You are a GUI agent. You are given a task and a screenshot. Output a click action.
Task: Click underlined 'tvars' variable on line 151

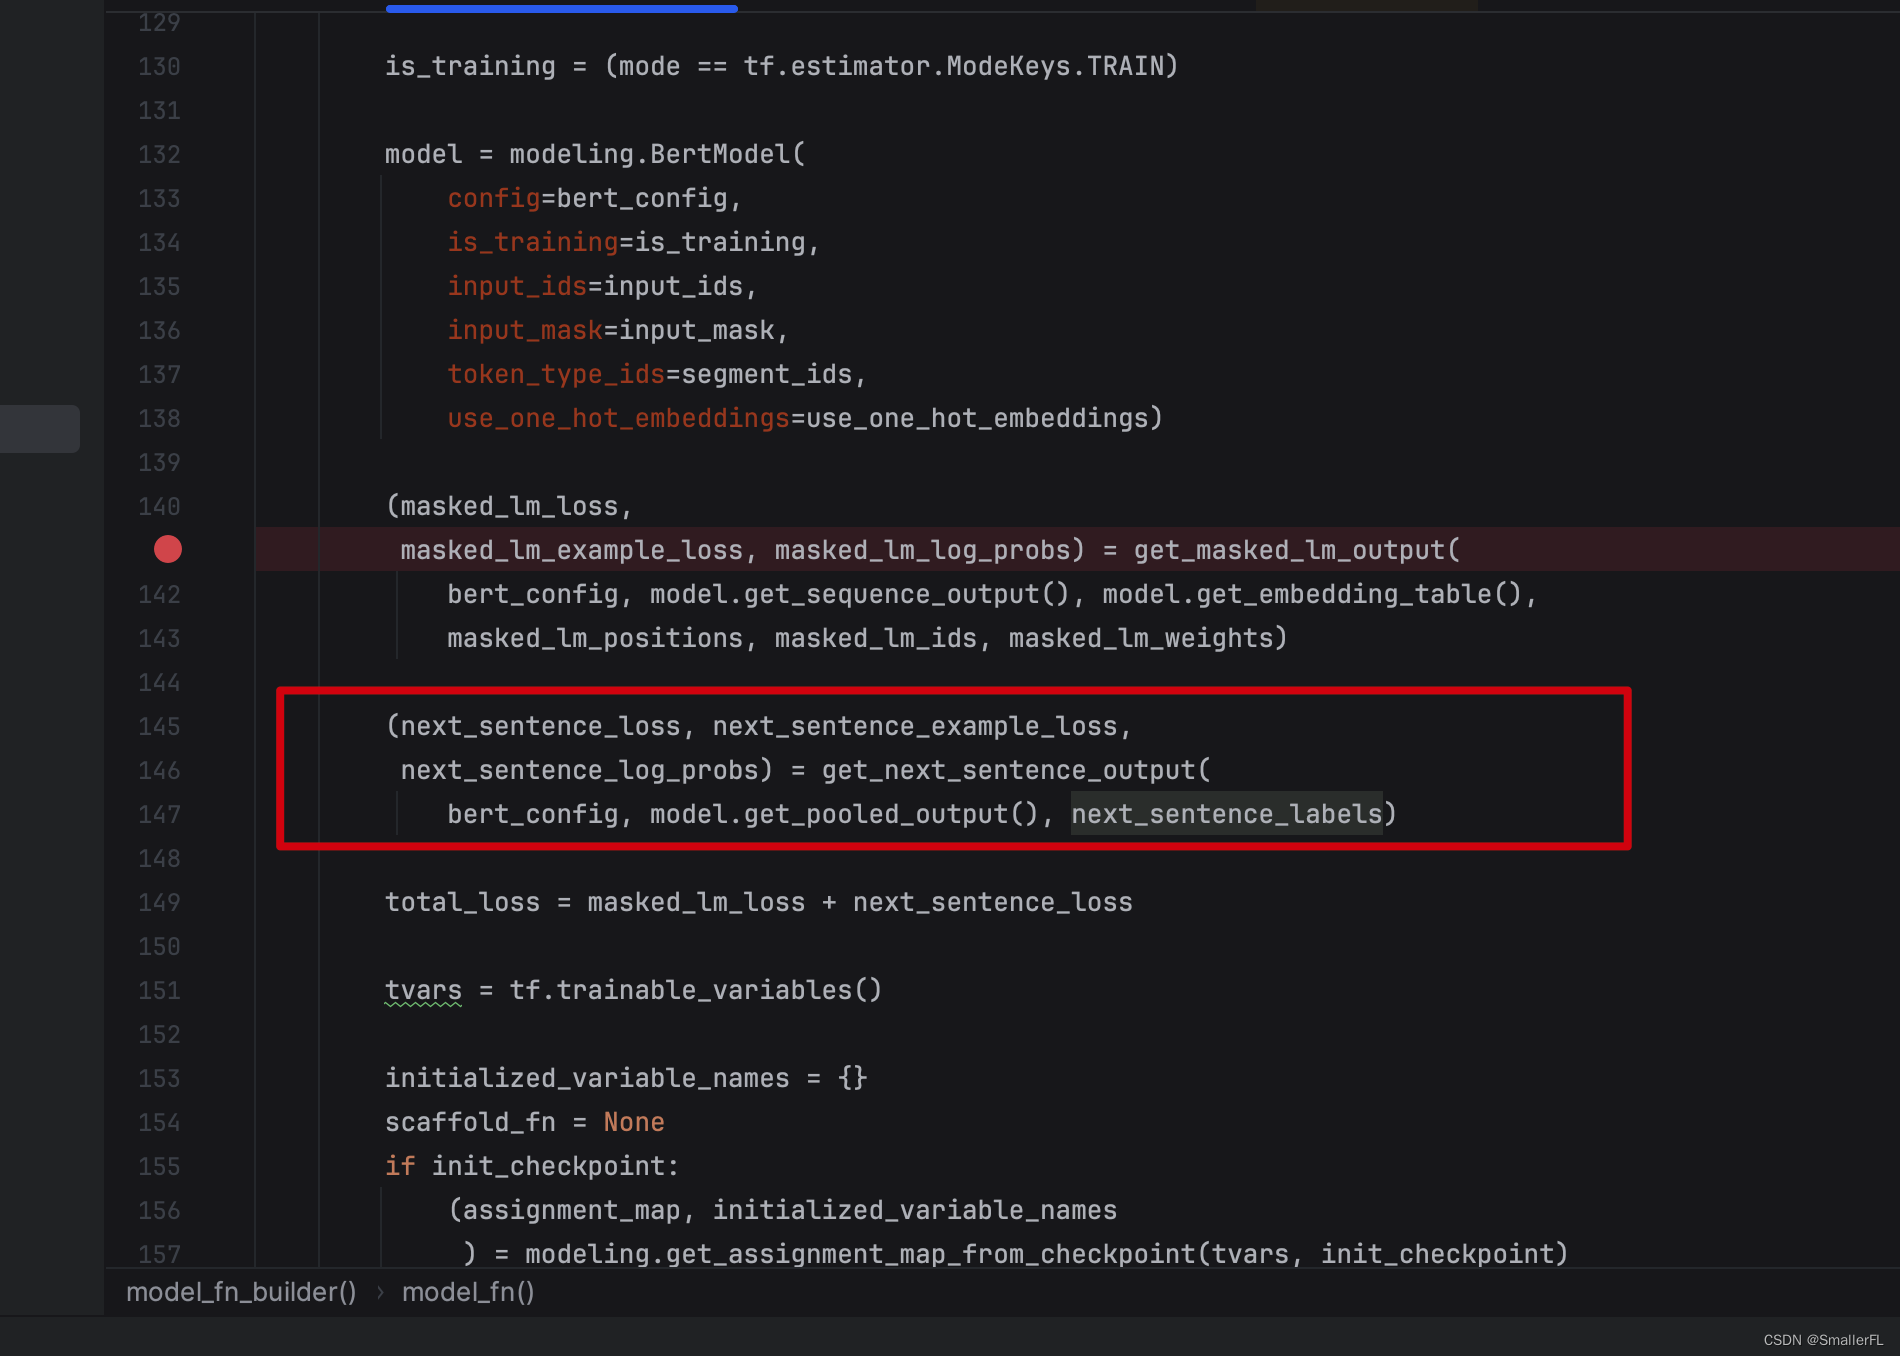(423, 990)
